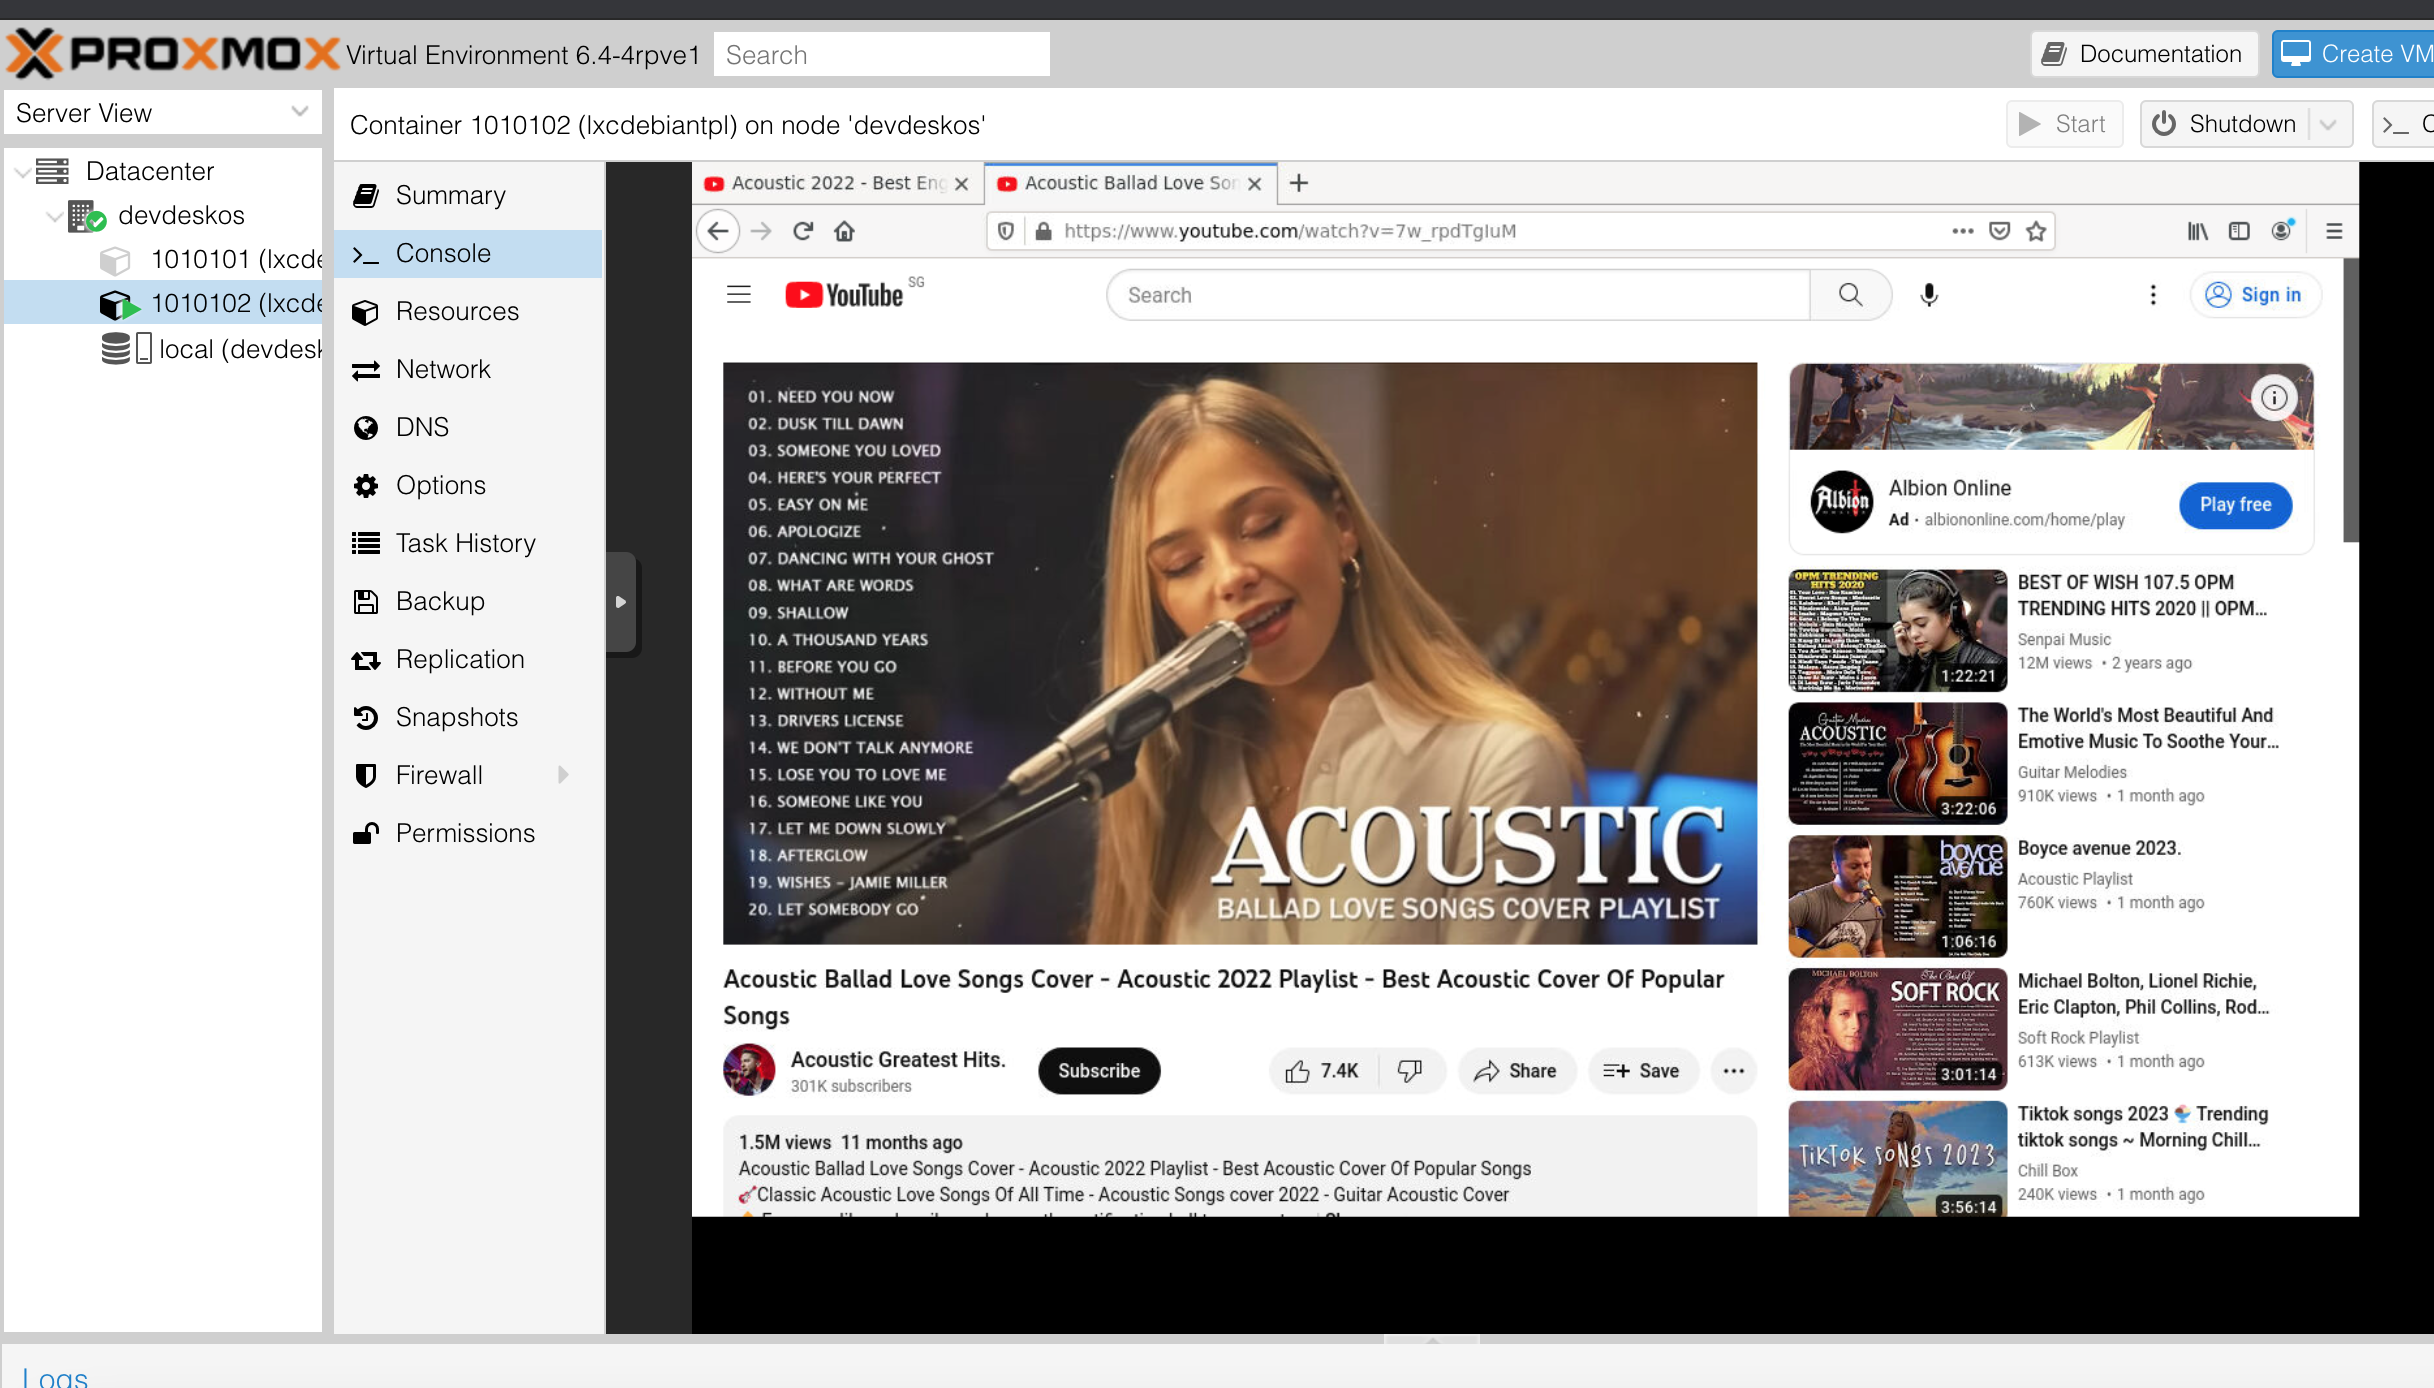Expand noVNC side control handle
The image size is (2434, 1388).
click(x=621, y=602)
